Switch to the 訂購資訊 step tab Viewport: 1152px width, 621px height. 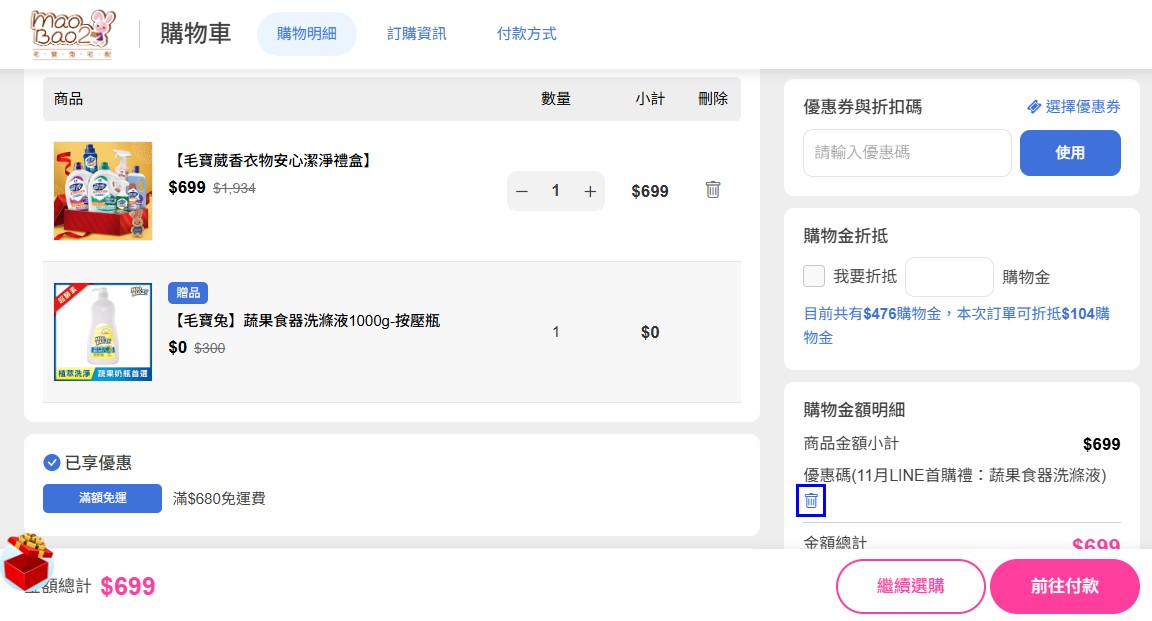(417, 34)
